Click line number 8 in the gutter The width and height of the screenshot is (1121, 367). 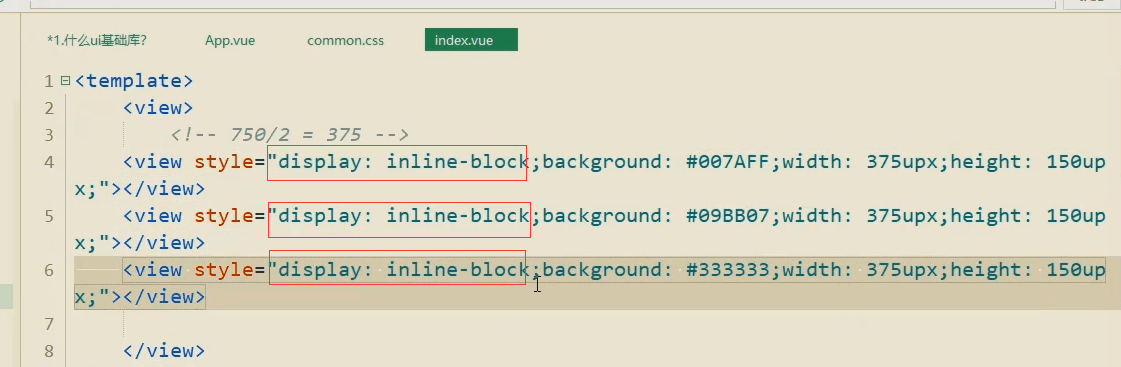point(49,351)
